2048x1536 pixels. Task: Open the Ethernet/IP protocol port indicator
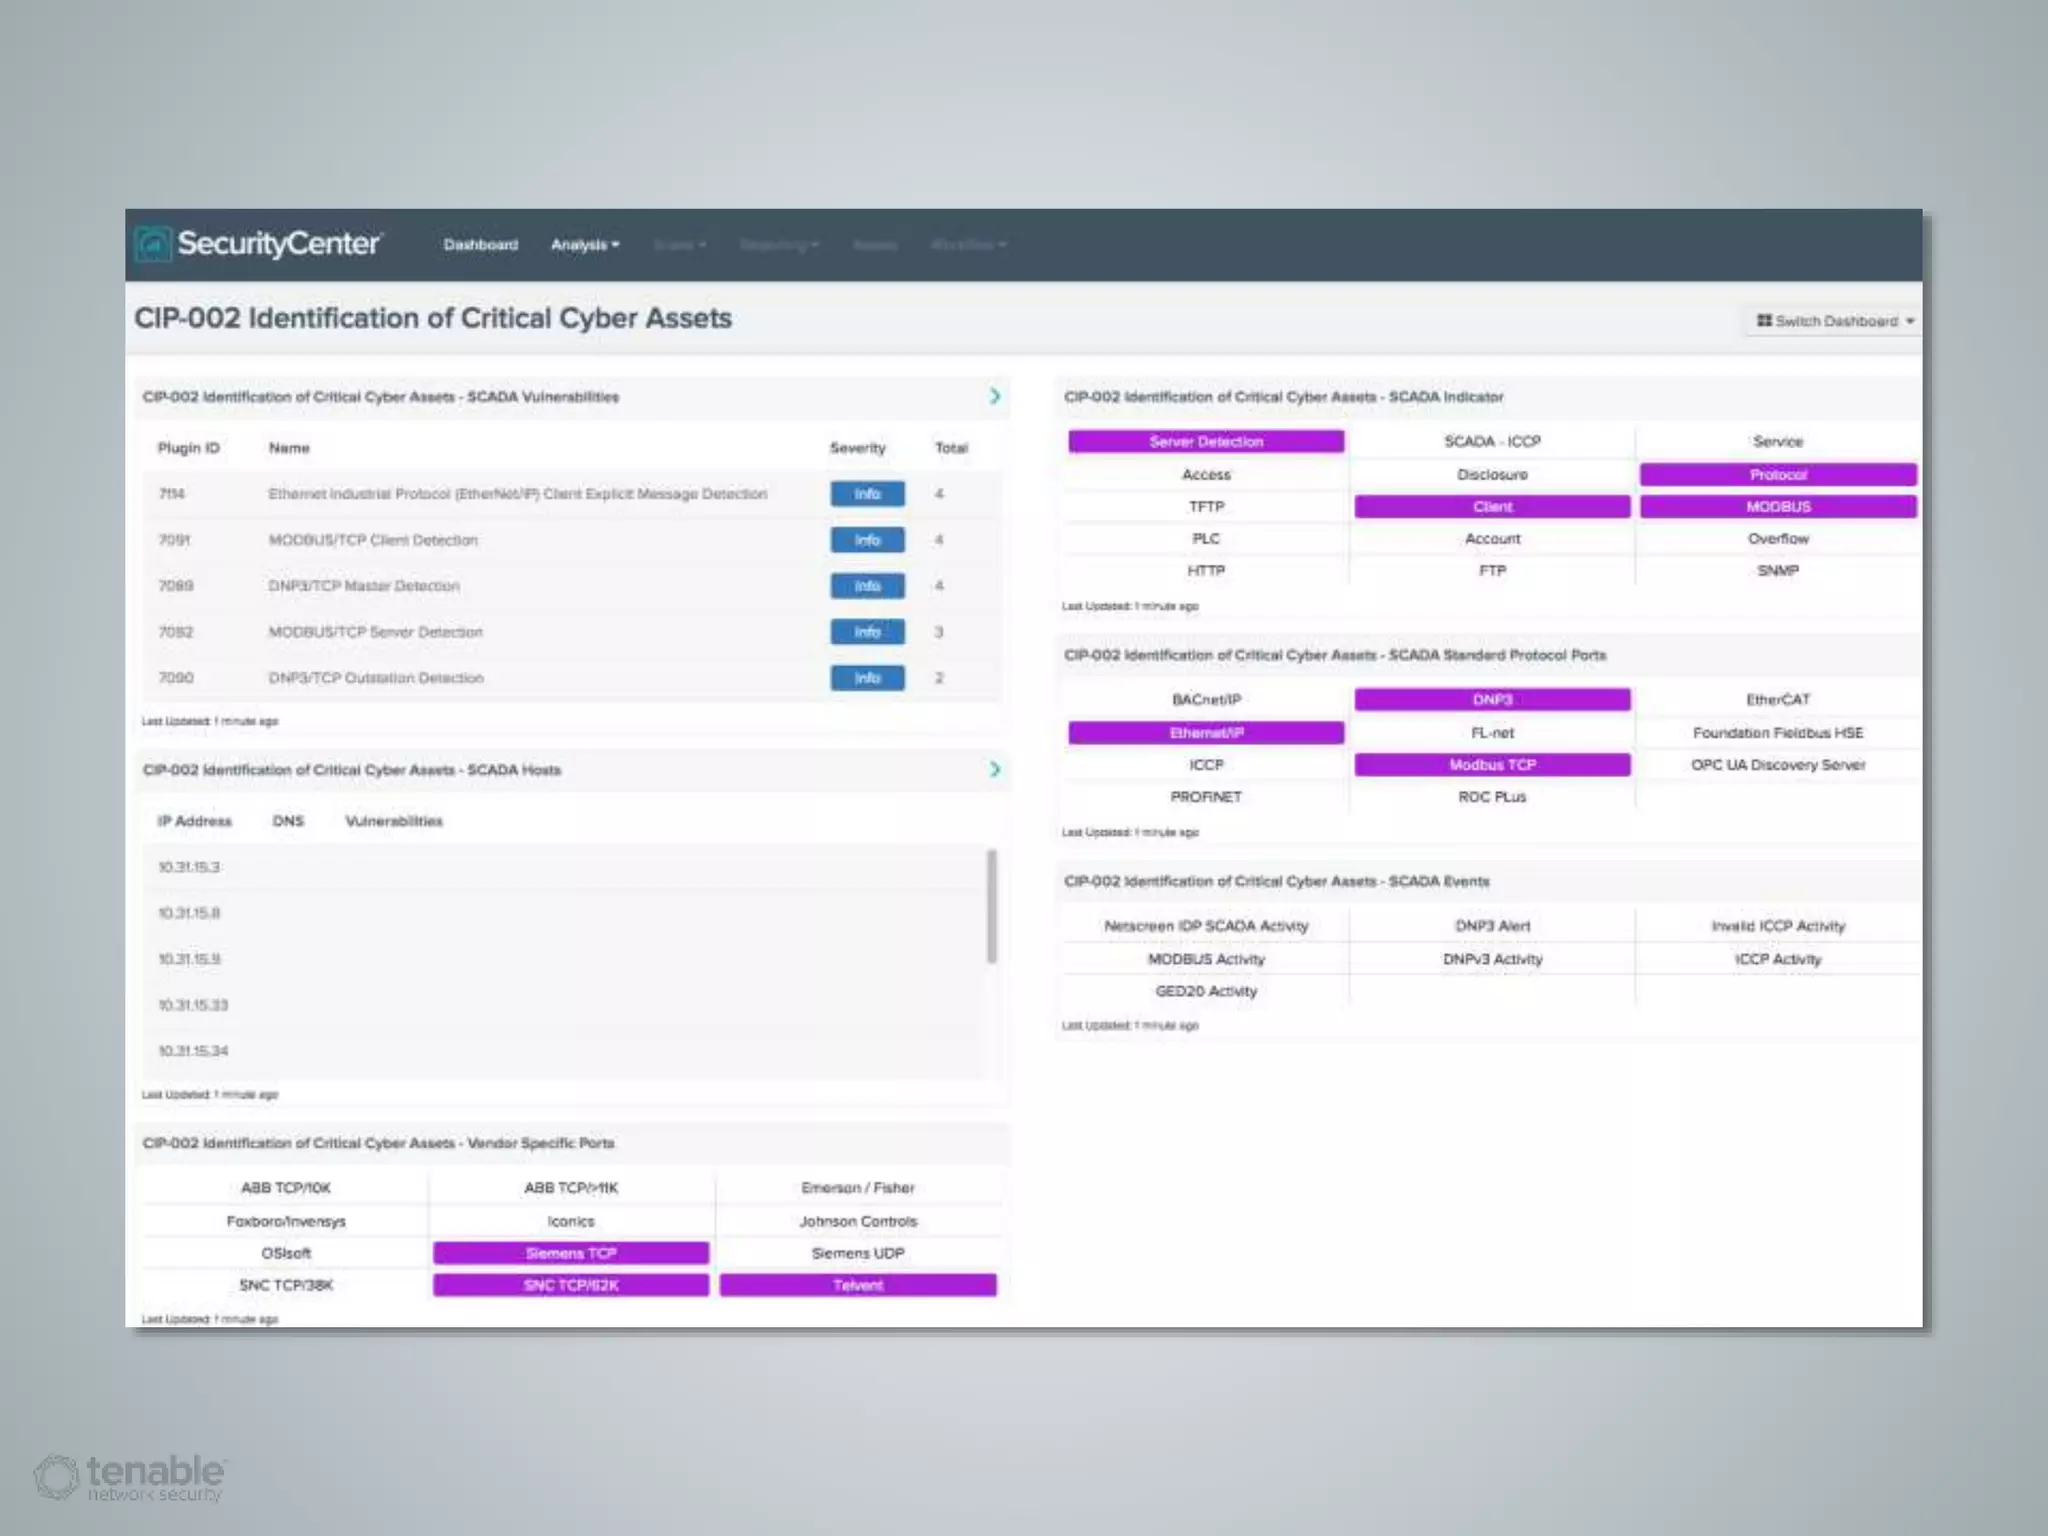point(1205,733)
